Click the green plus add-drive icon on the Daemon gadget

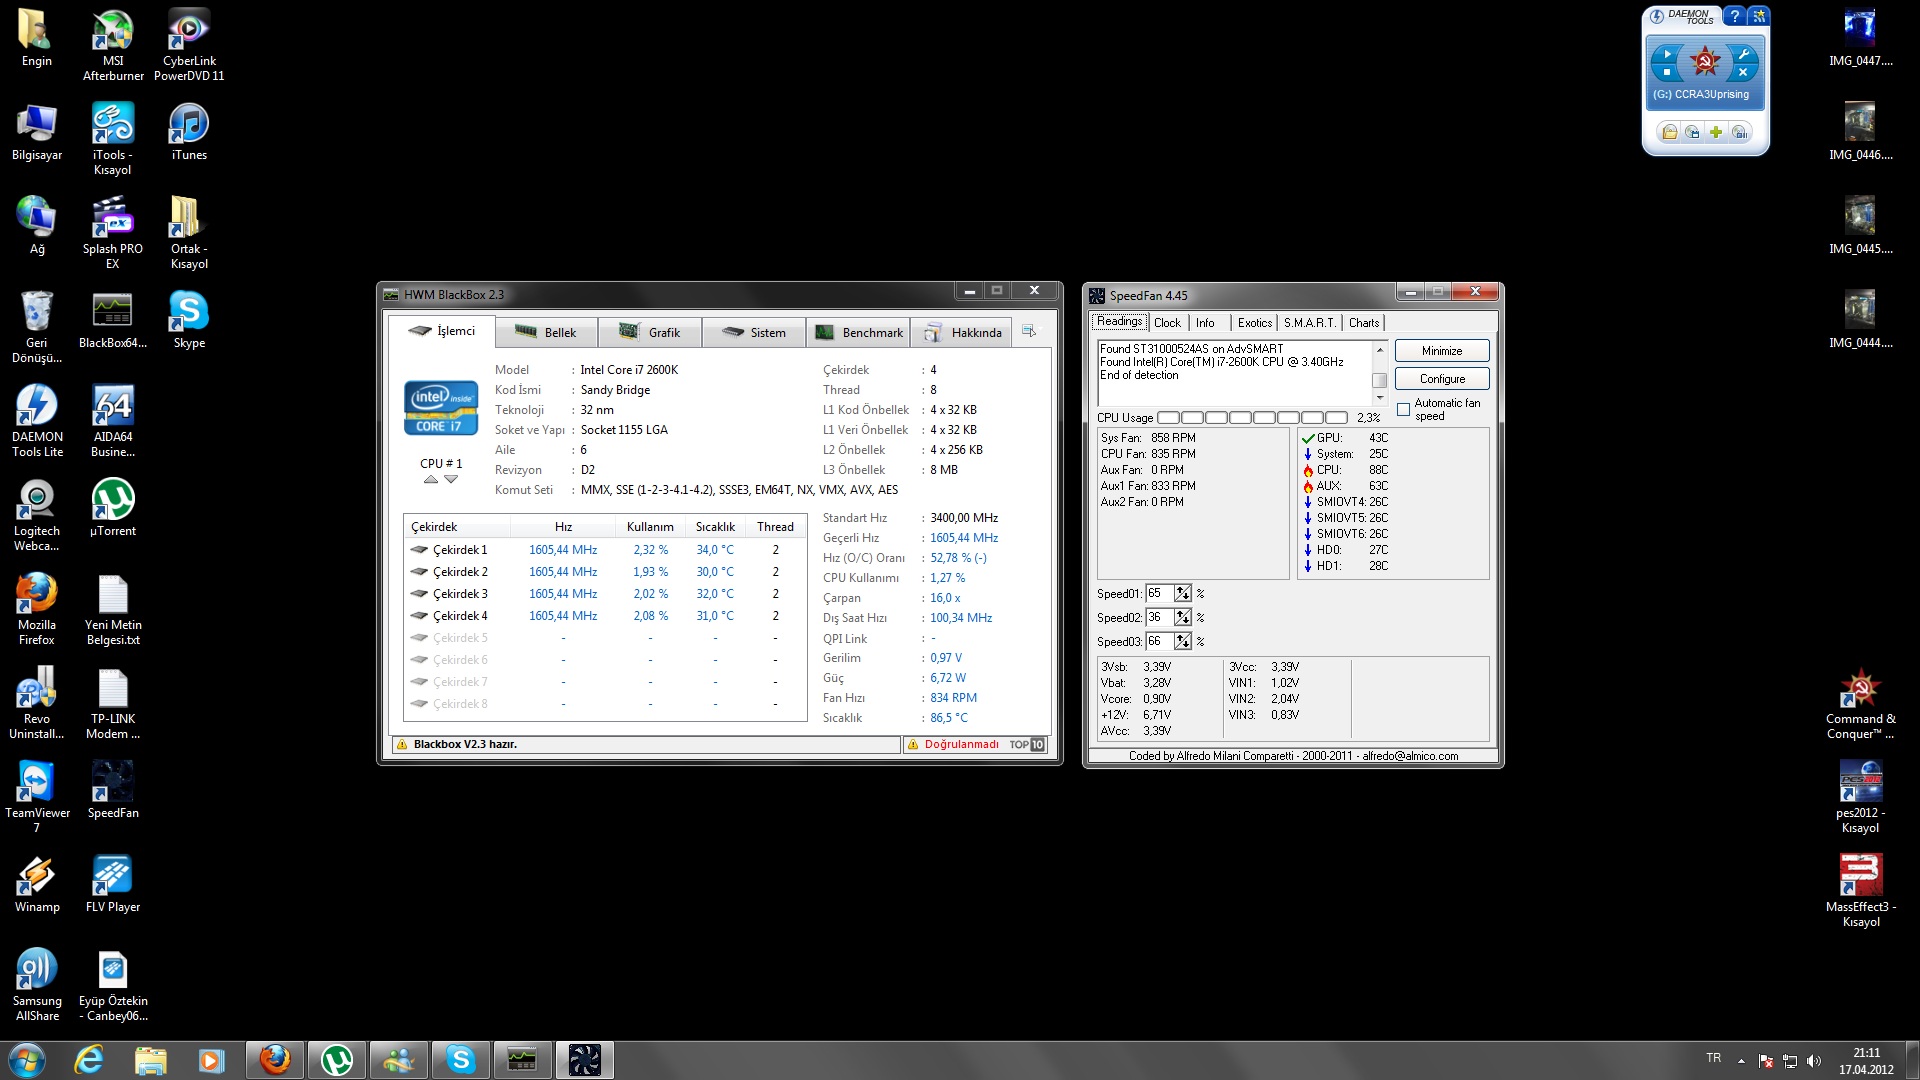tap(1716, 132)
